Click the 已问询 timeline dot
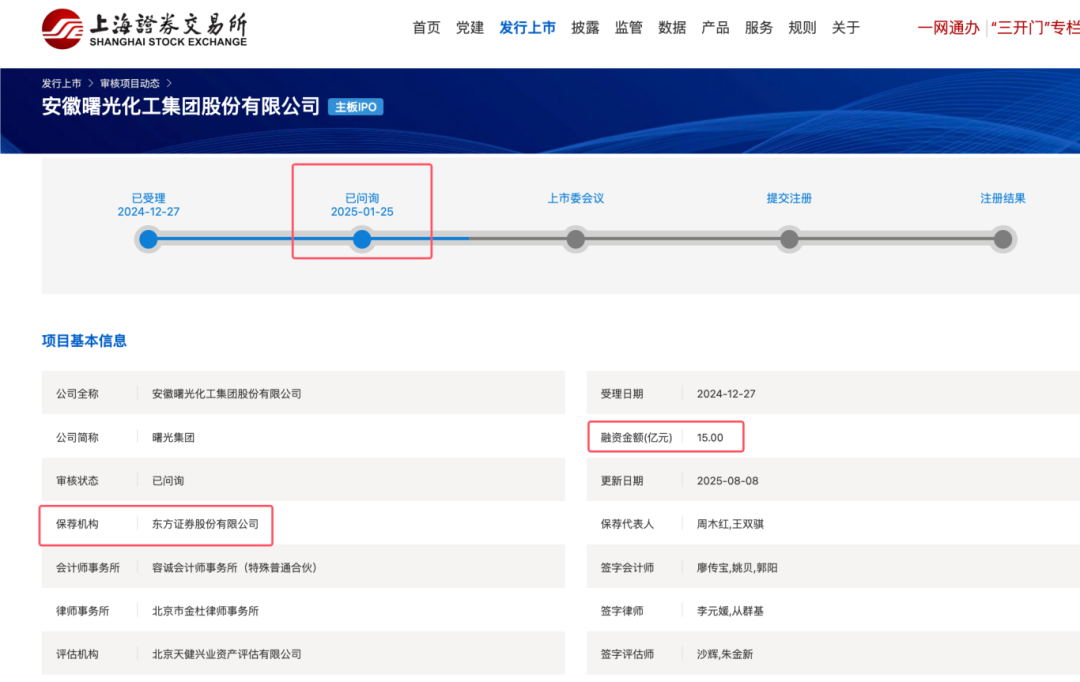The height and width of the screenshot is (682, 1080). tap(362, 239)
